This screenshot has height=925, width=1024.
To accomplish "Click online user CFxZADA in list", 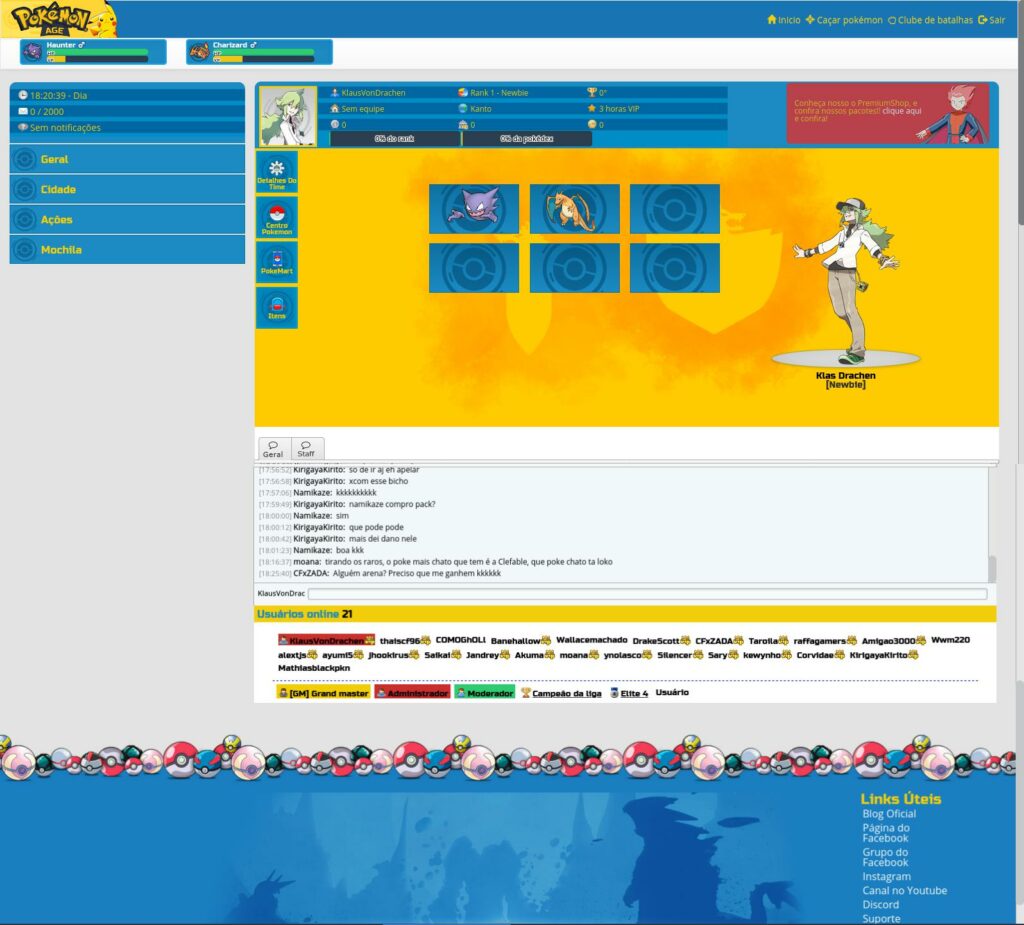I will coord(719,641).
